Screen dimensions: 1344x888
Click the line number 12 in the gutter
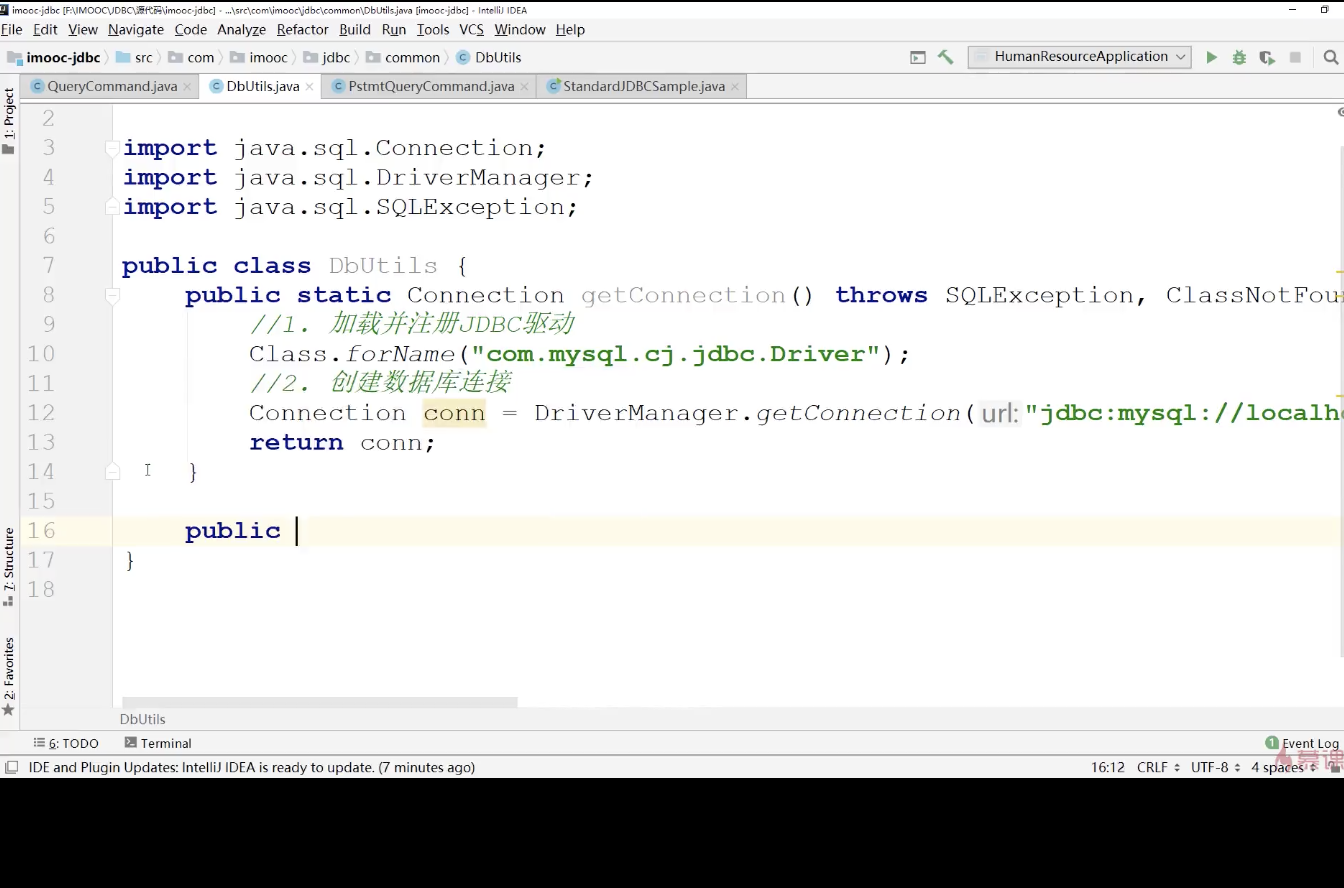pyautogui.click(x=41, y=413)
